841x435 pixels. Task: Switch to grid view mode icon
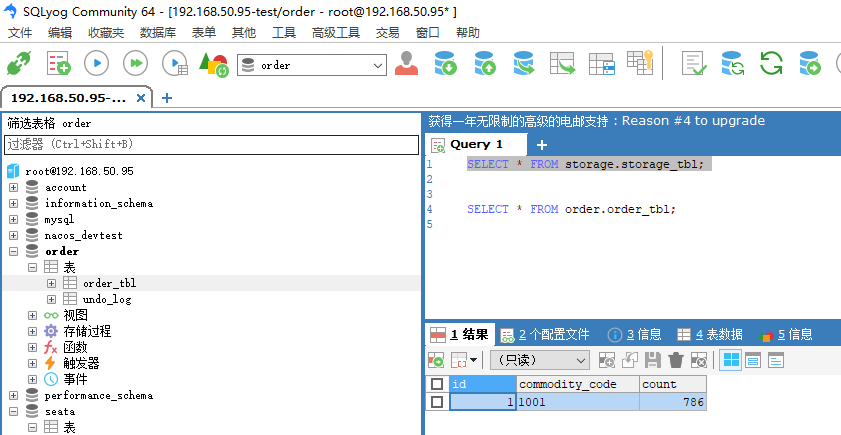coord(731,360)
